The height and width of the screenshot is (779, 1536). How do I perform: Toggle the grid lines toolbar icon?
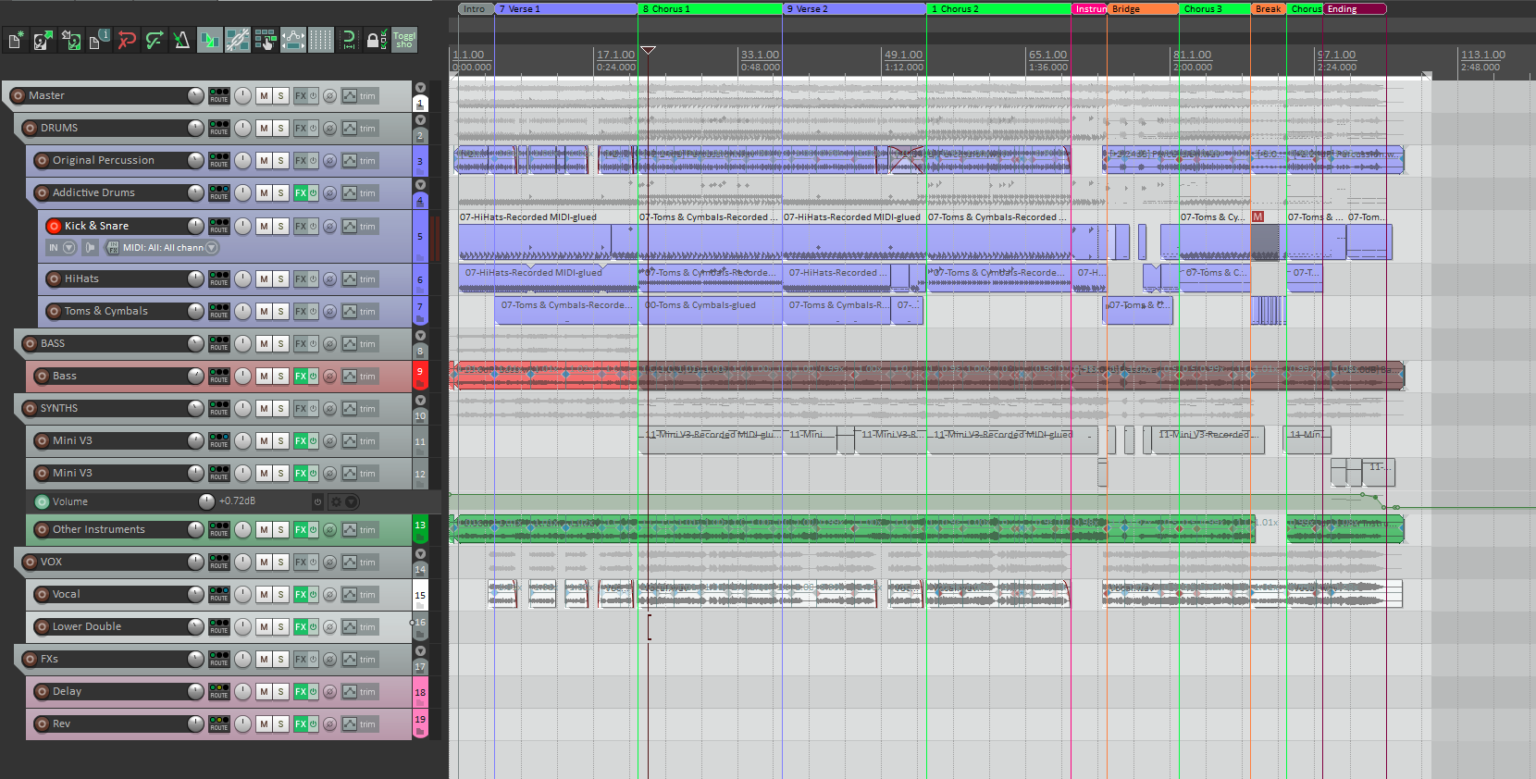320,40
